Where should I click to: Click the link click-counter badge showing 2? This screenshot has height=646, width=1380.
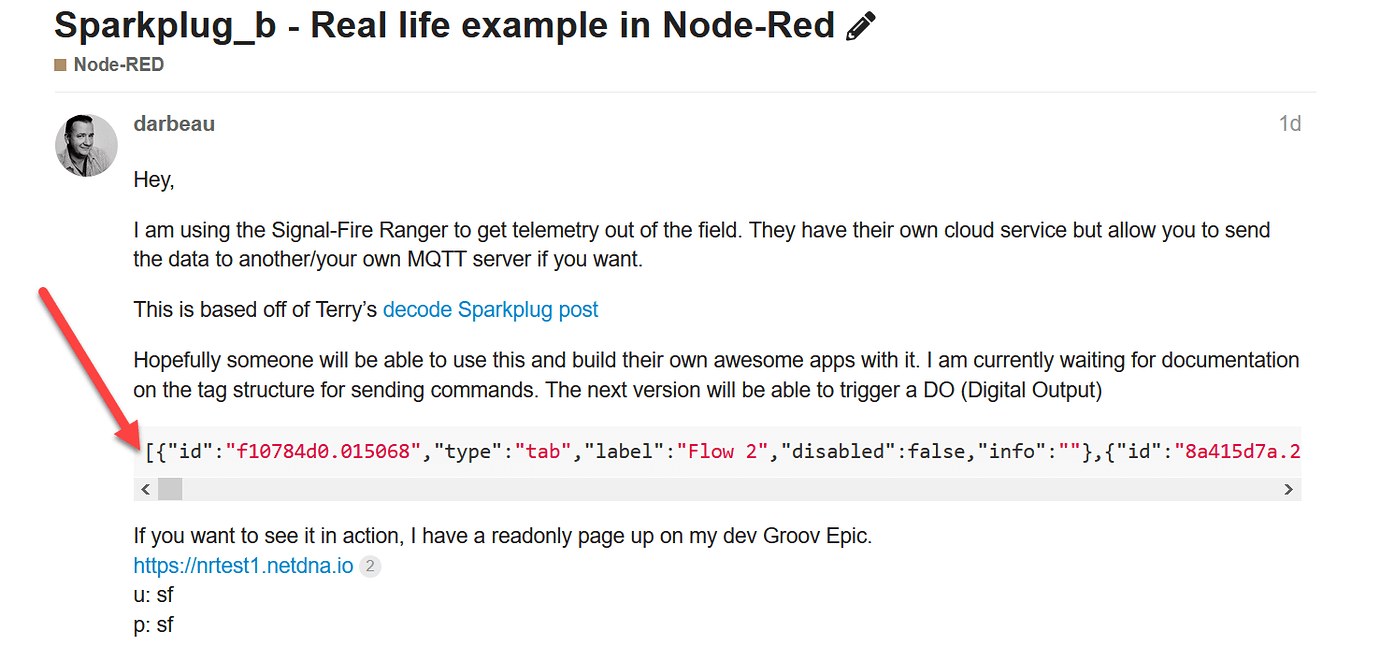[x=369, y=566]
